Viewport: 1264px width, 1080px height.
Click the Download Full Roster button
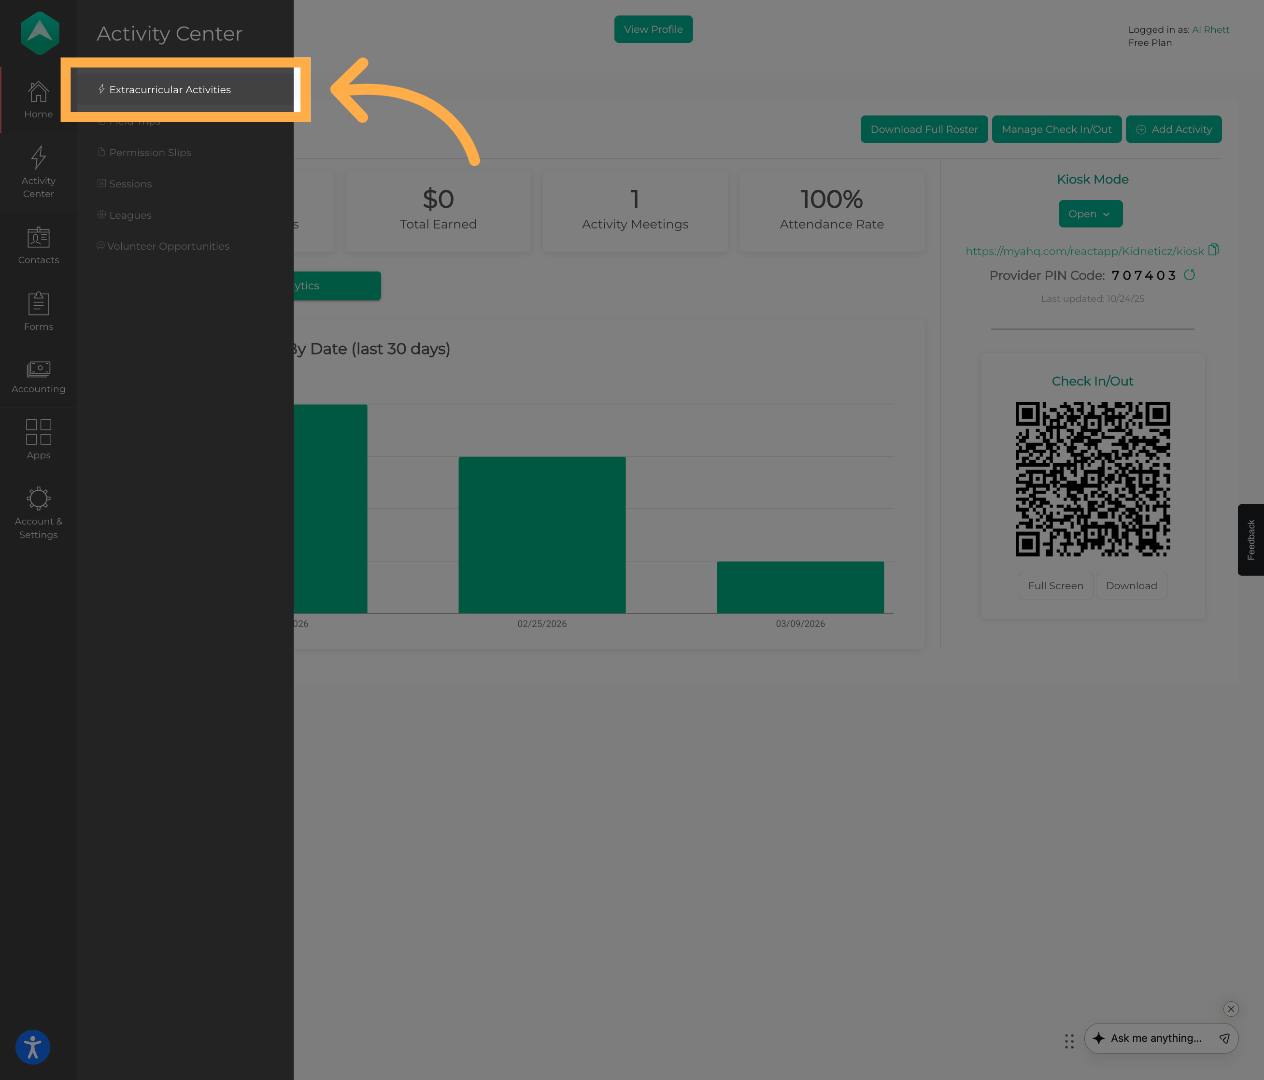click(x=924, y=130)
